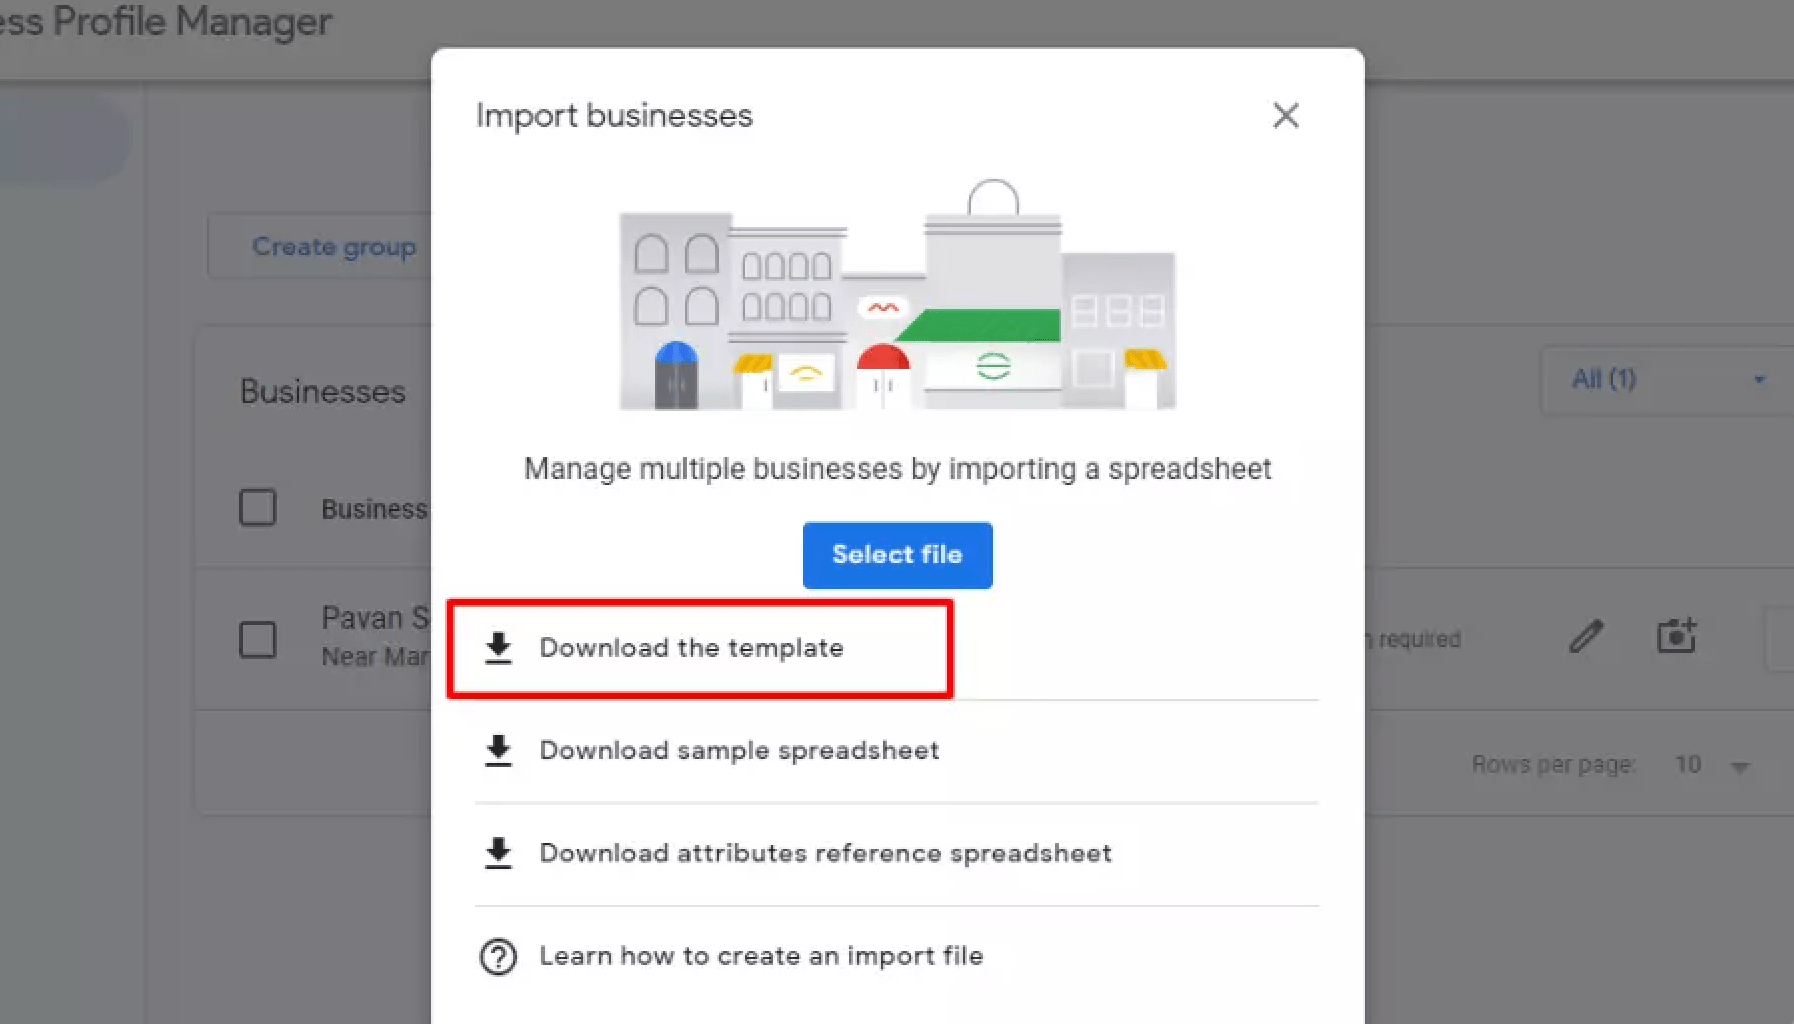Click "Download the template"
Viewport: 1794px width, 1024px height.
[692, 647]
